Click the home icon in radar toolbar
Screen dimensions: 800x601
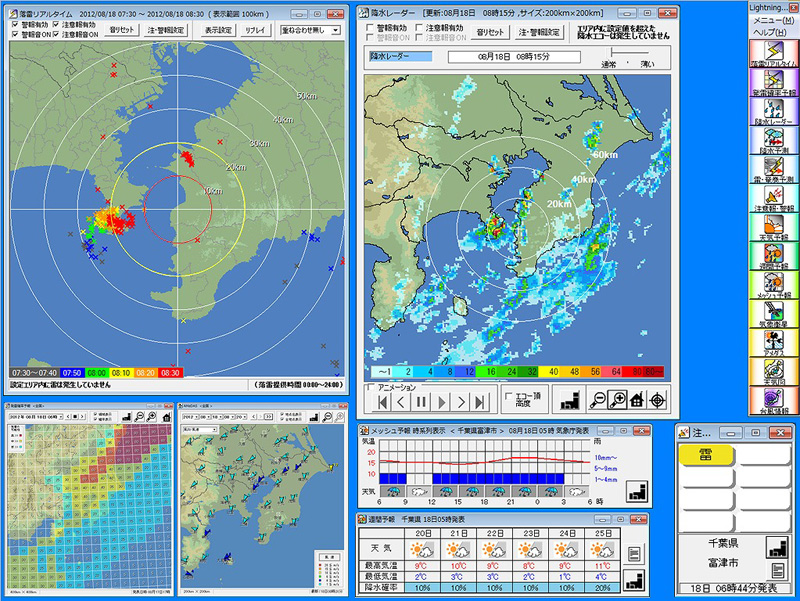point(637,400)
